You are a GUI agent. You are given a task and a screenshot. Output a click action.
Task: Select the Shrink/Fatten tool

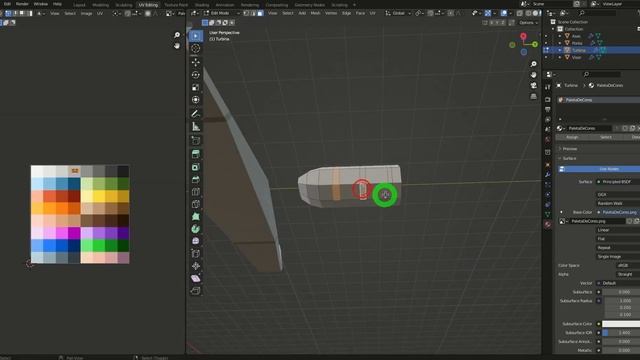196,266
